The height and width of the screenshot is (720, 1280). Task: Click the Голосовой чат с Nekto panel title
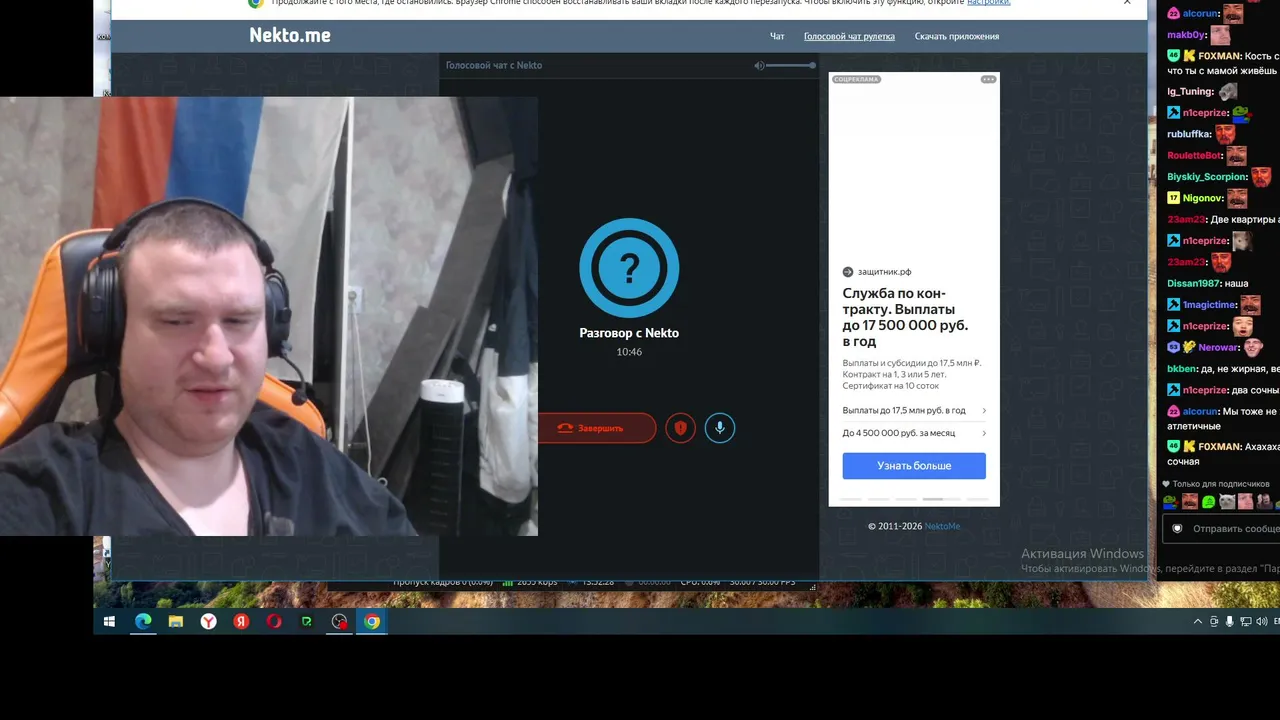[494, 65]
